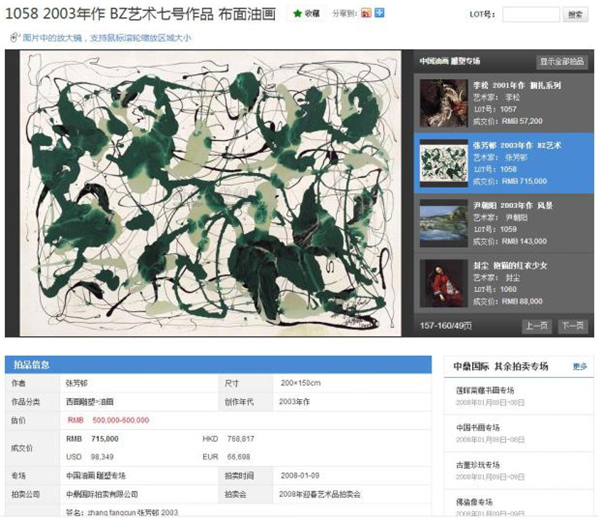Focus the LOT number search field
600x518 pixels.
coord(531,15)
